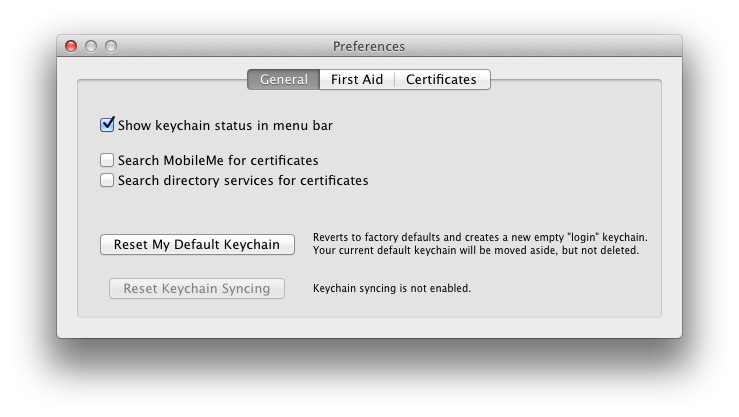This screenshot has height=417, width=739.
Task: Click the 'Reverts to factory defaults' description line
Action: coord(480,237)
